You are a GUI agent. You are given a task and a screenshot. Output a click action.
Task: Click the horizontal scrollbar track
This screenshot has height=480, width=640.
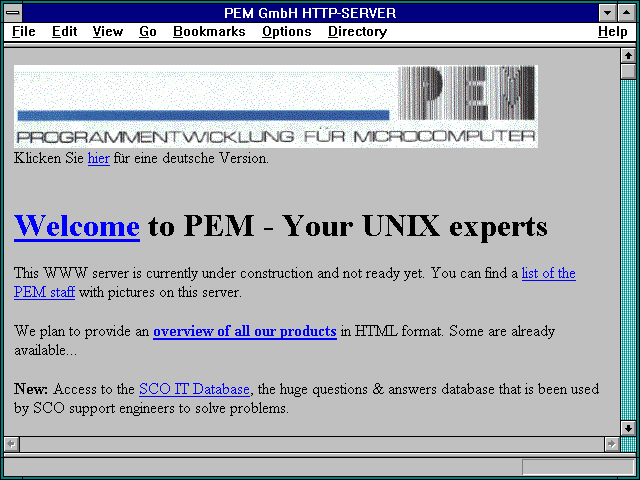tap(311, 444)
